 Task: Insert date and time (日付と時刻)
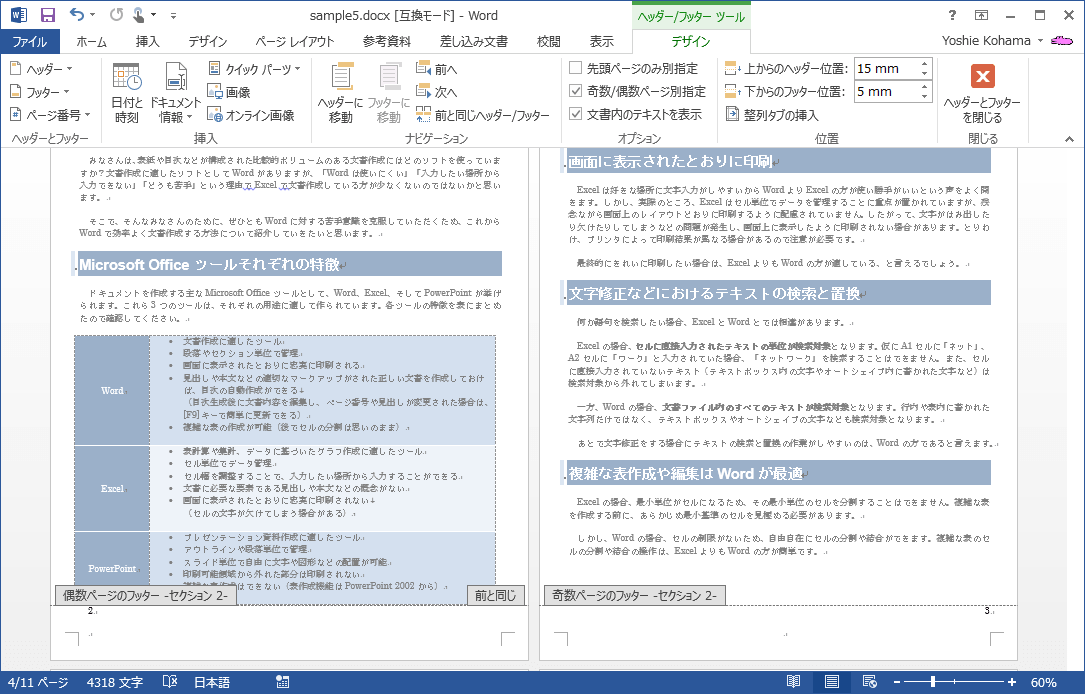point(127,93)
